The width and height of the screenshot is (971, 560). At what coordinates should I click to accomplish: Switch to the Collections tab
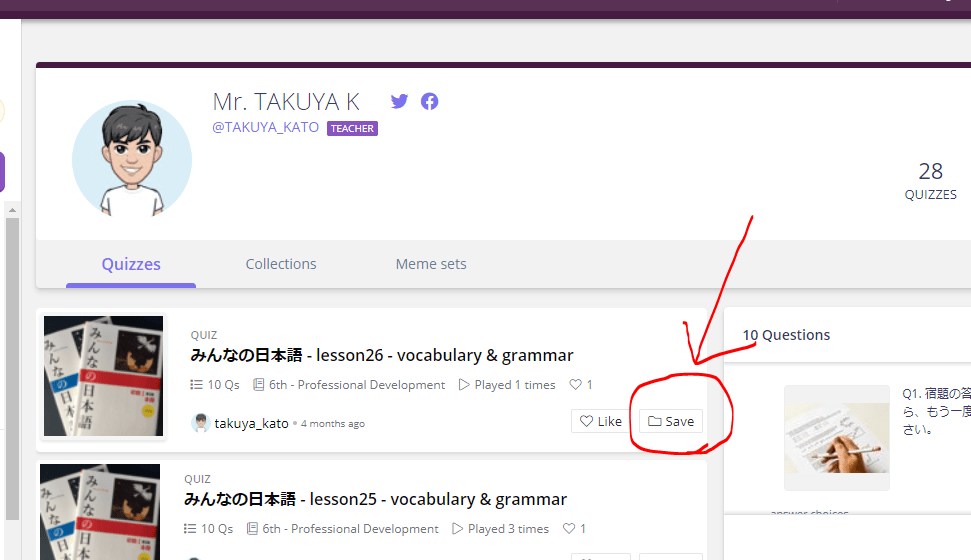click(281, 264)
